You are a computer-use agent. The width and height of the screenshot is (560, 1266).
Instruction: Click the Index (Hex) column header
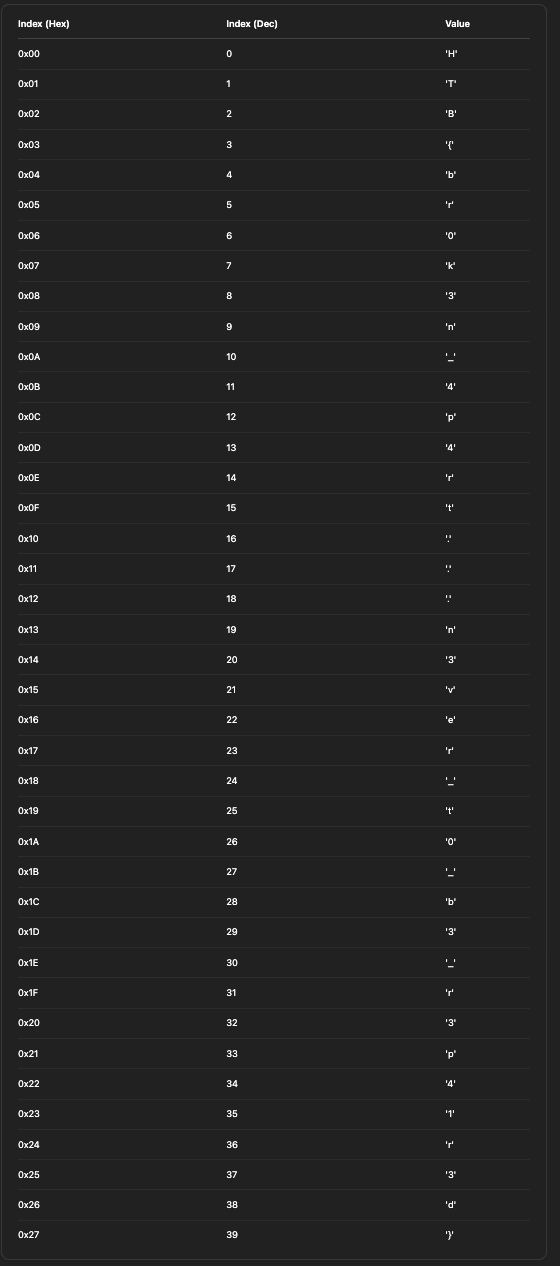point(44,24)
